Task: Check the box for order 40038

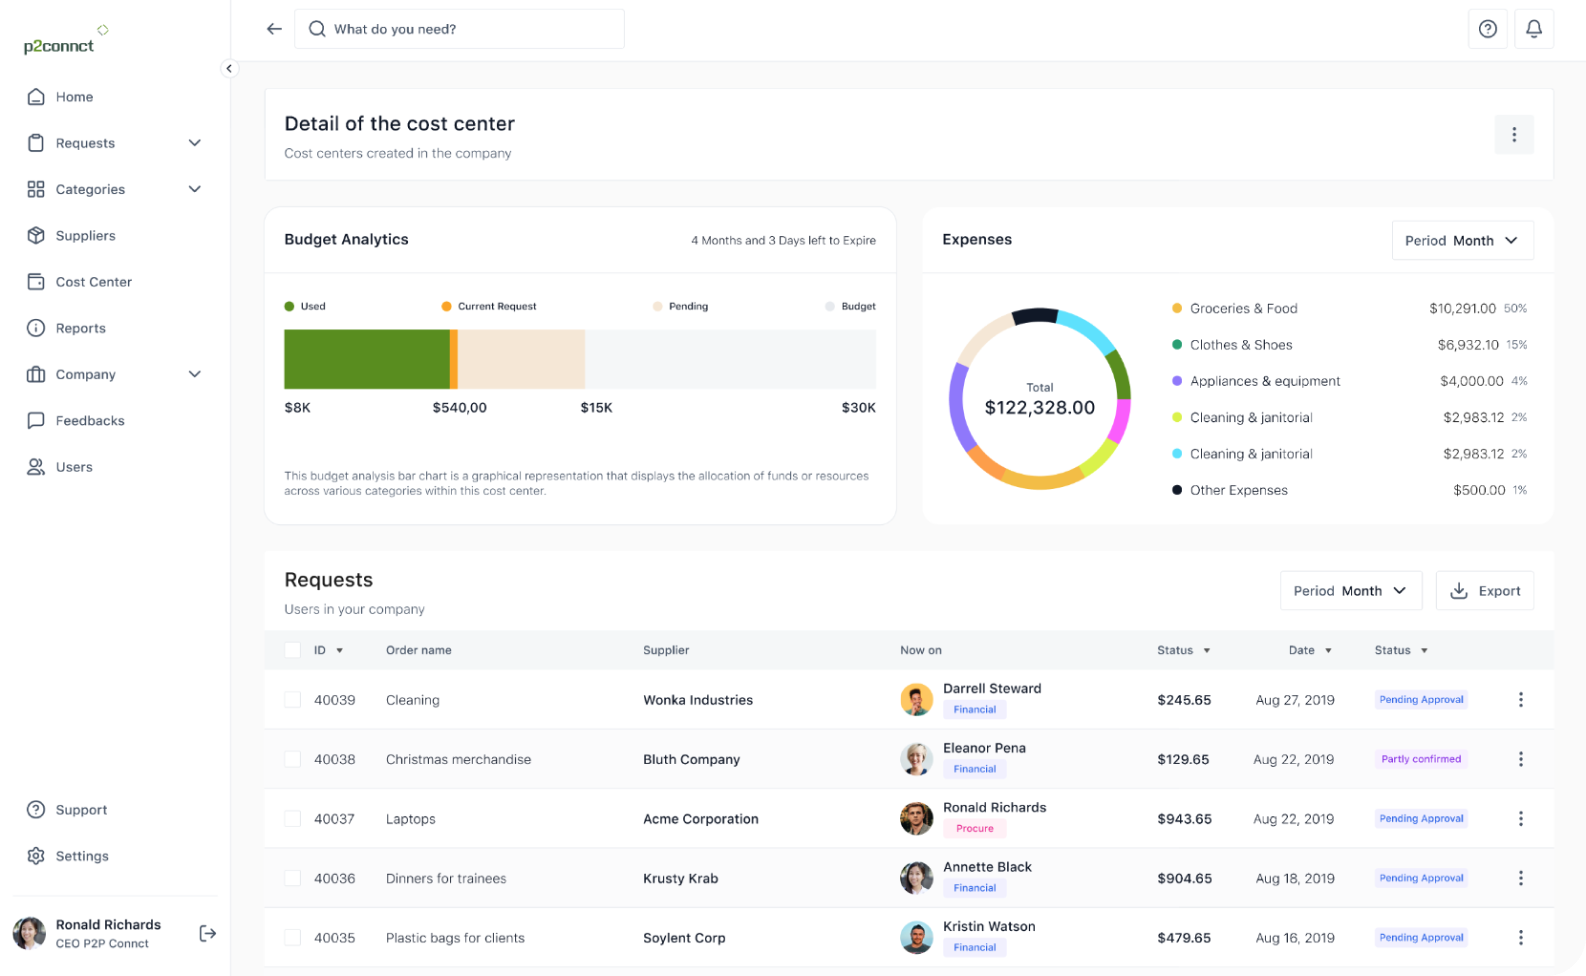Action: 293,759
